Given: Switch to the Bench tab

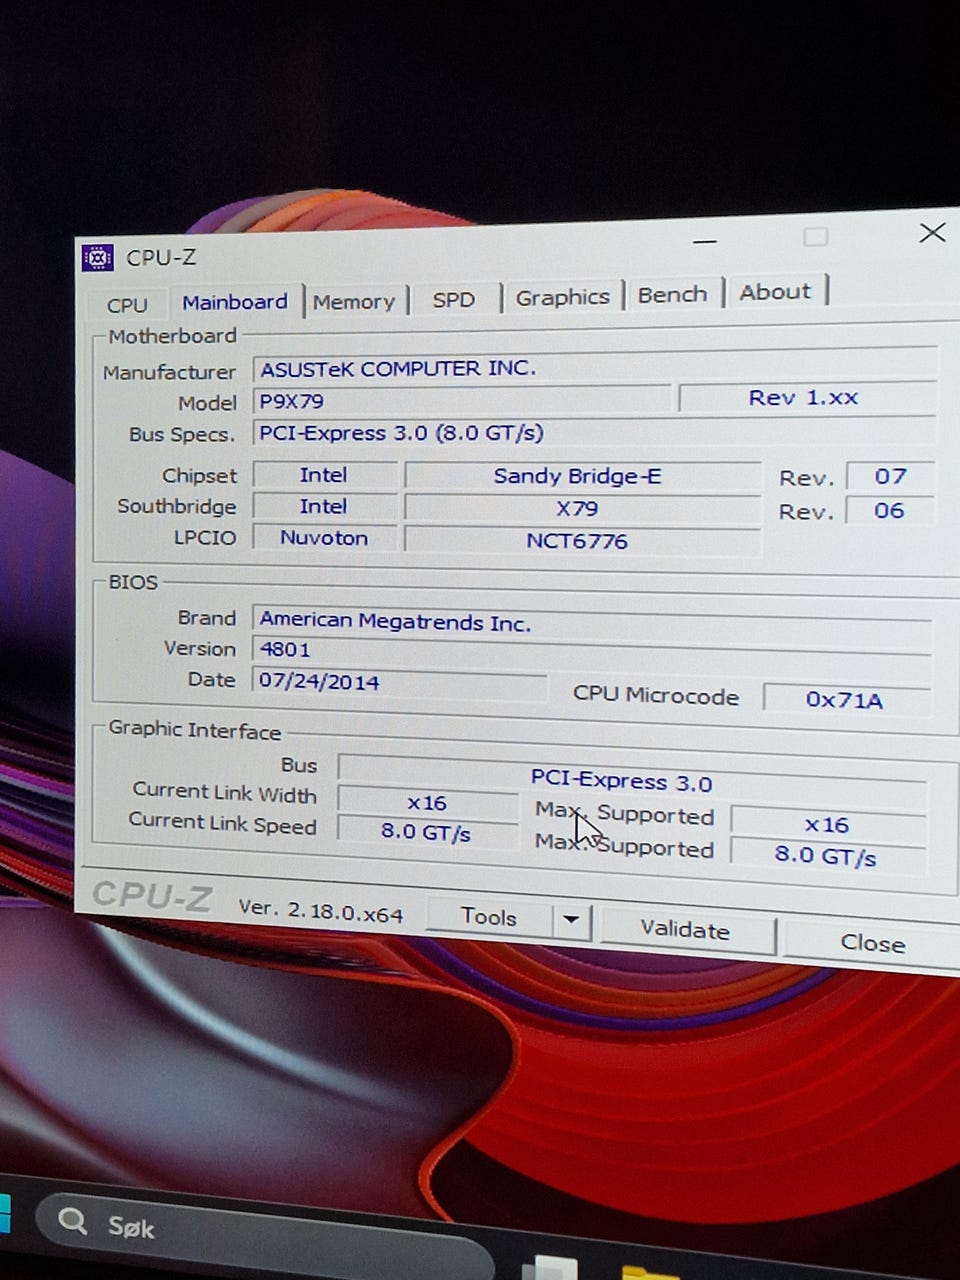Looking at the screenshot, I should (x=672, y=294).
